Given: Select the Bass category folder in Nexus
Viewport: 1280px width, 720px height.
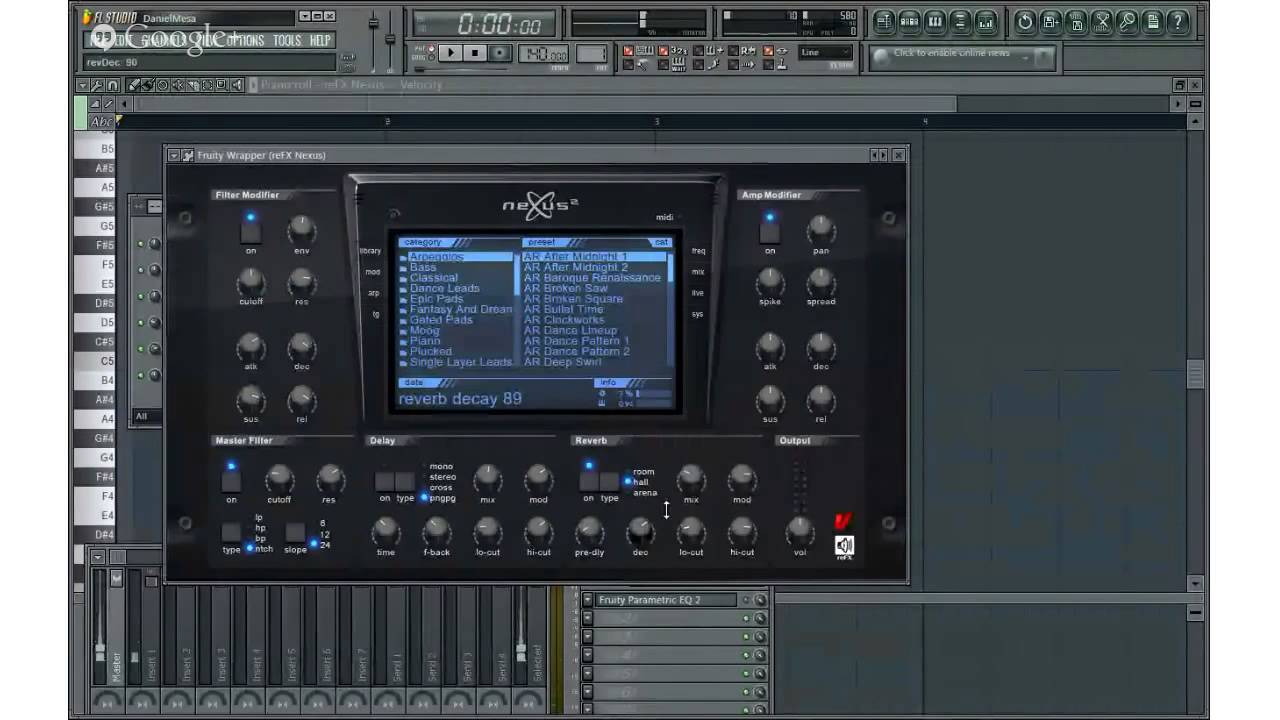Looking at the screenshot, I should tap(423, 268).
